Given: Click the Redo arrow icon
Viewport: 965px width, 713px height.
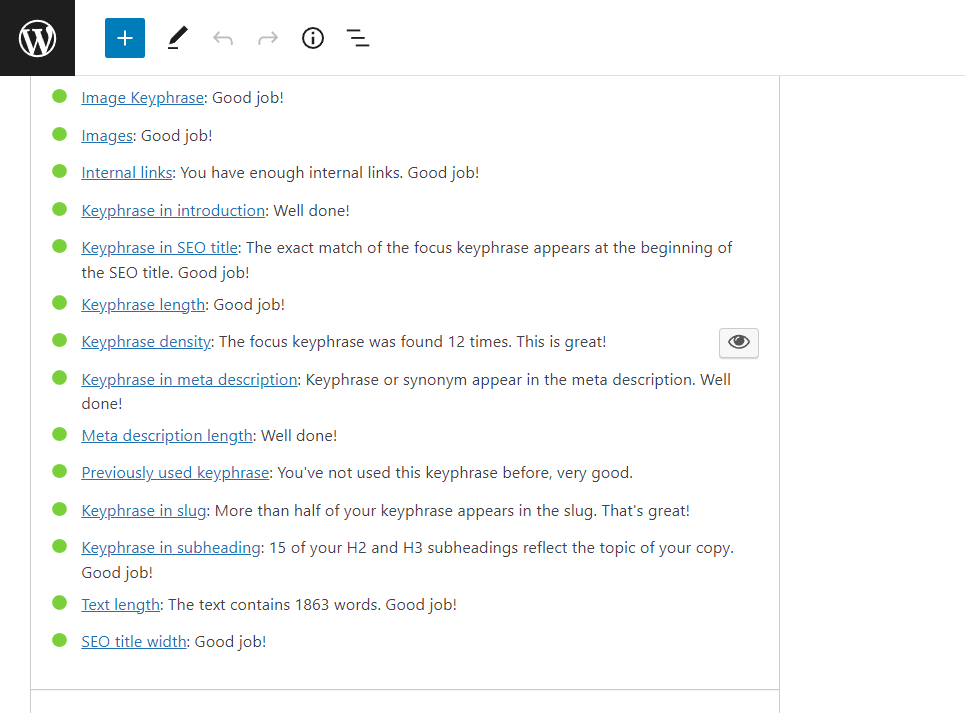Looking at the screenshot, I should click(x=267, y=38).
